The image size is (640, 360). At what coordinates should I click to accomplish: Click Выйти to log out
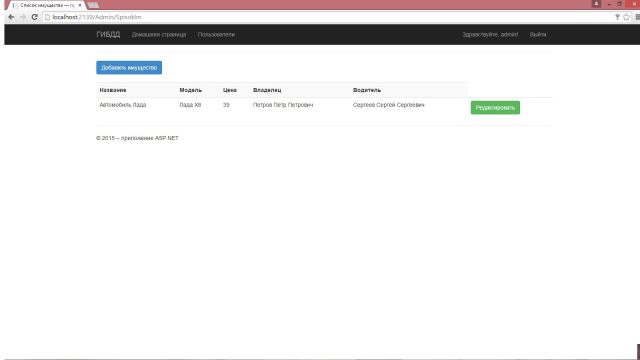pos(538,35)
